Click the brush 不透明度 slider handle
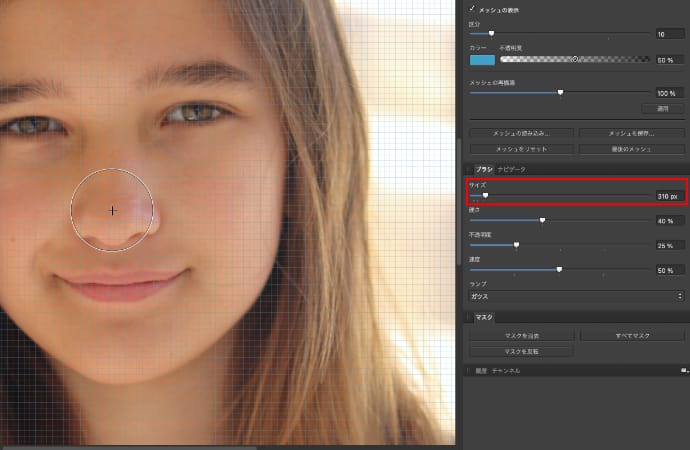The height and width of the screenshot is (450, 690). pos(516,244)
